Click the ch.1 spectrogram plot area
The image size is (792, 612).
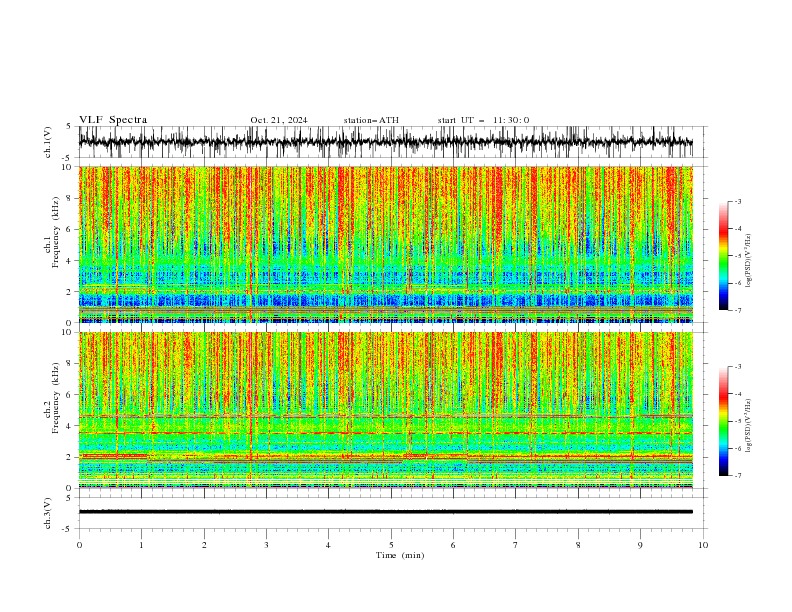[x=386, y=244]
